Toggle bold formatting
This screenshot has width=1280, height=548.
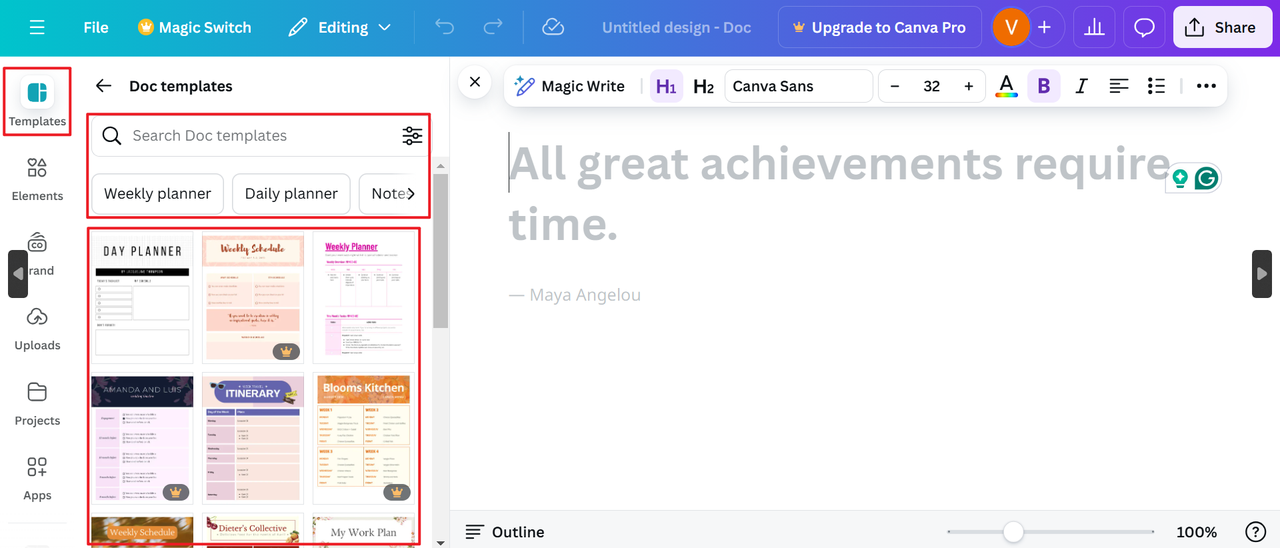[x=1043, y=86]
